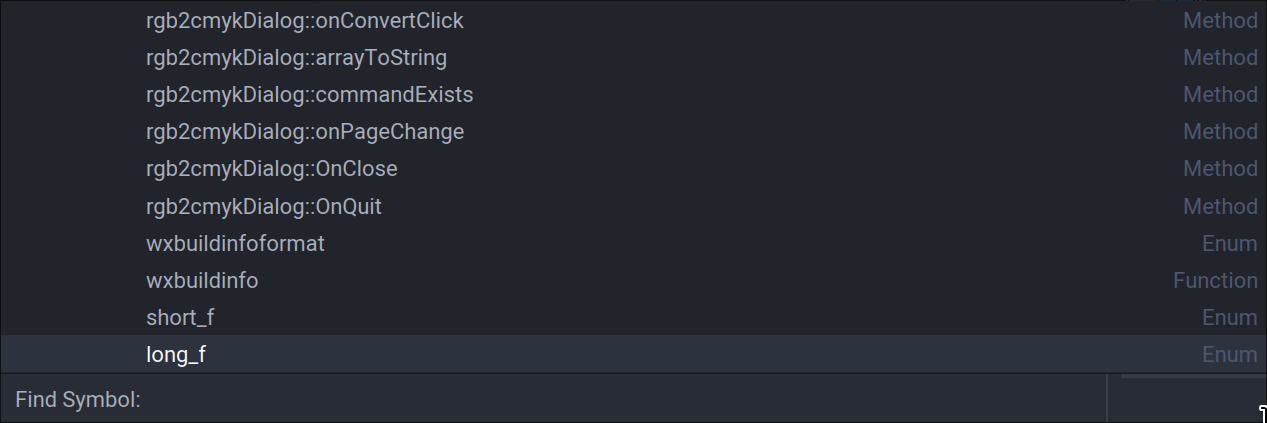Click the Method label beside onPageChange
This screenshot has width=1267, height=423.
[1220, 131]
